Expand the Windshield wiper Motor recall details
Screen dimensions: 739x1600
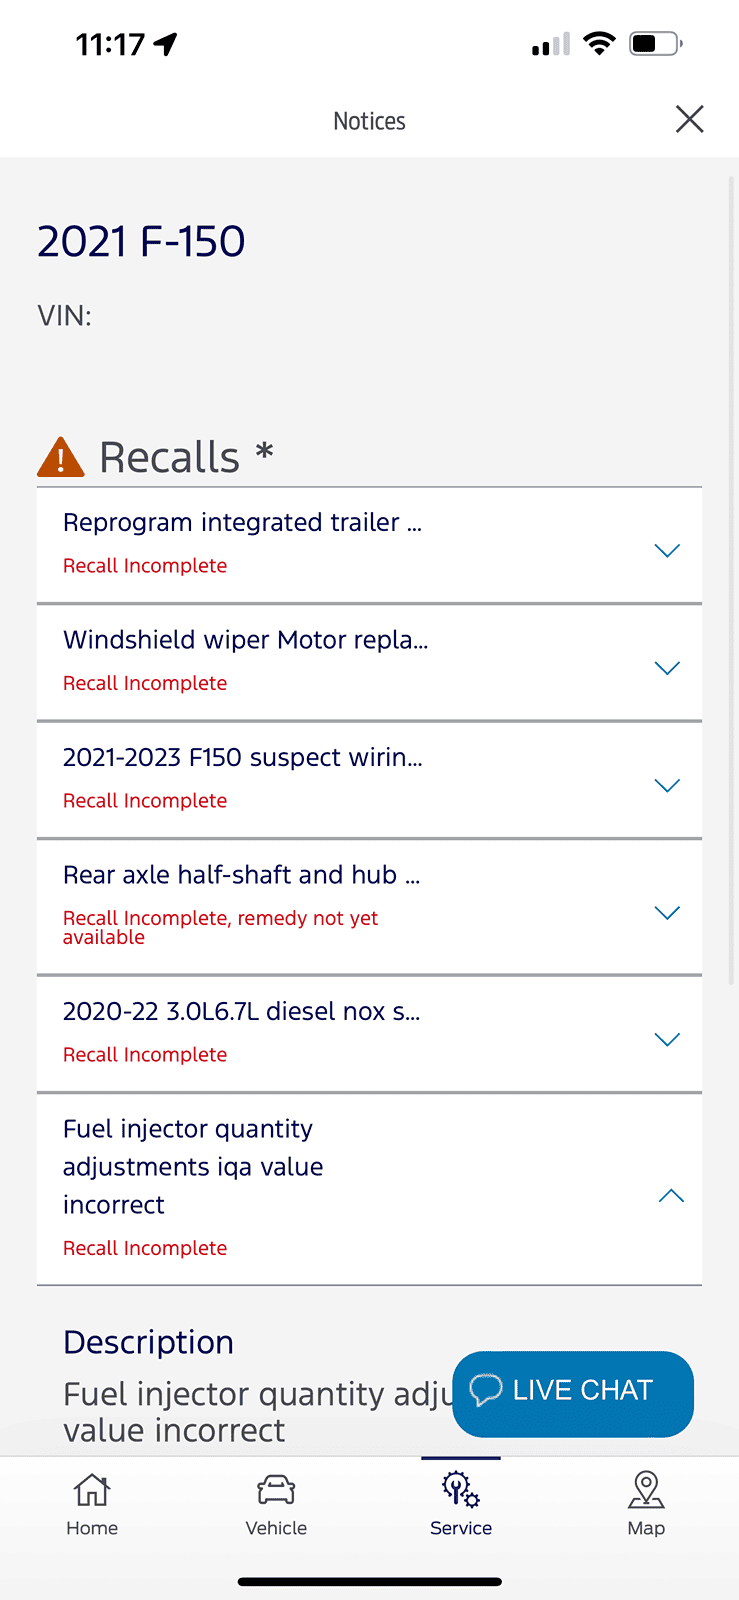pyautogui.click(x=667, y=667)
